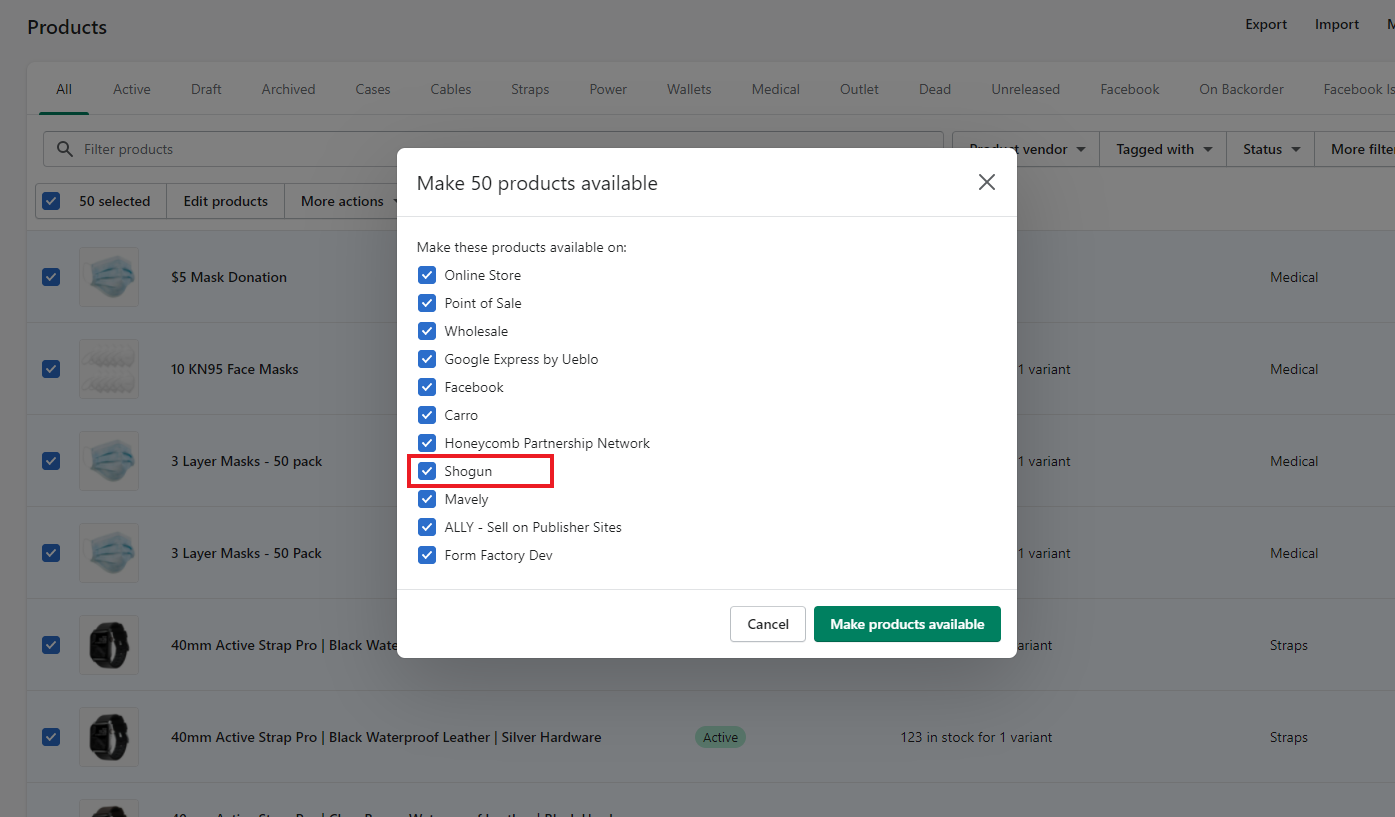Switch to the Active tab
Screen dimensions: 1395x817
tap(132, 89)
